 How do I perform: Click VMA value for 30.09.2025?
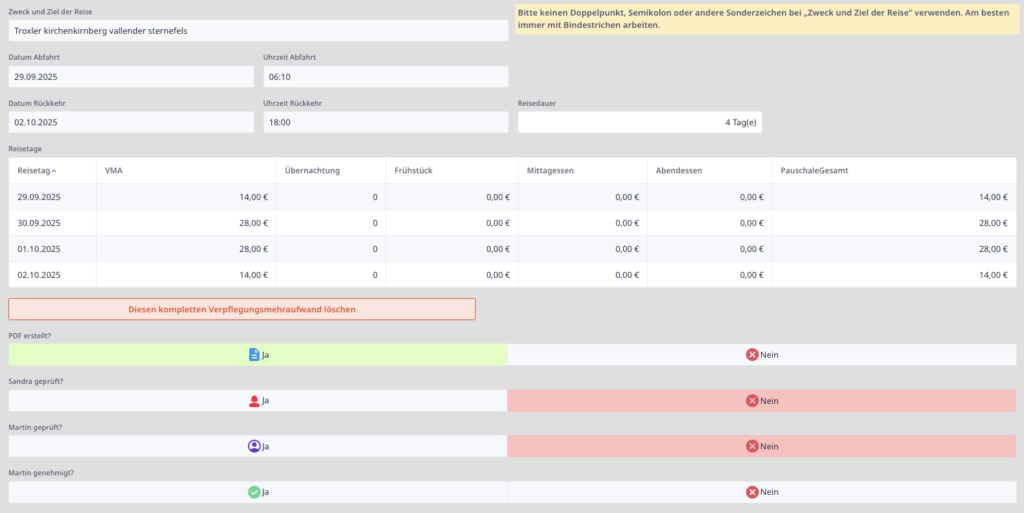point(186,223)
